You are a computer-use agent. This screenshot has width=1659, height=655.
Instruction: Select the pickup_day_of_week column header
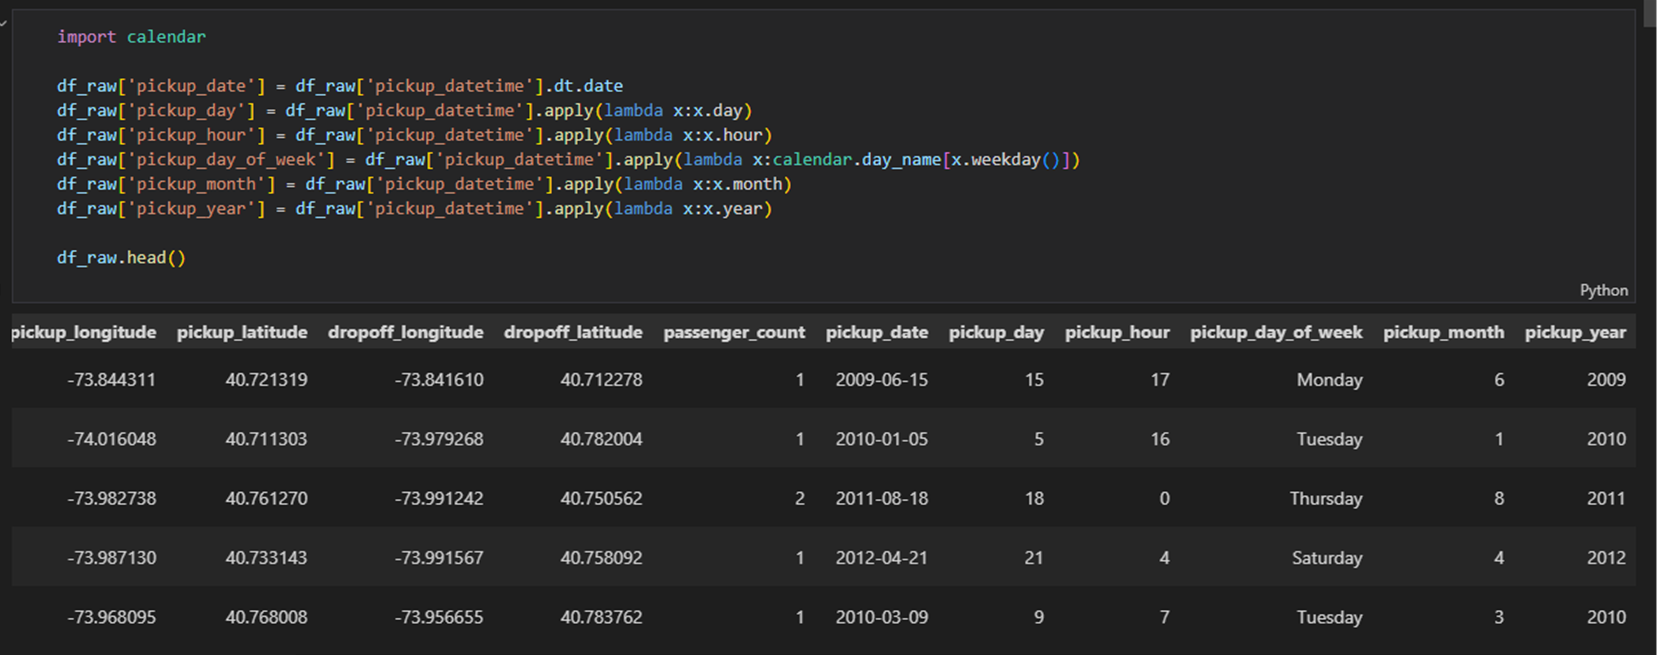1276,332
